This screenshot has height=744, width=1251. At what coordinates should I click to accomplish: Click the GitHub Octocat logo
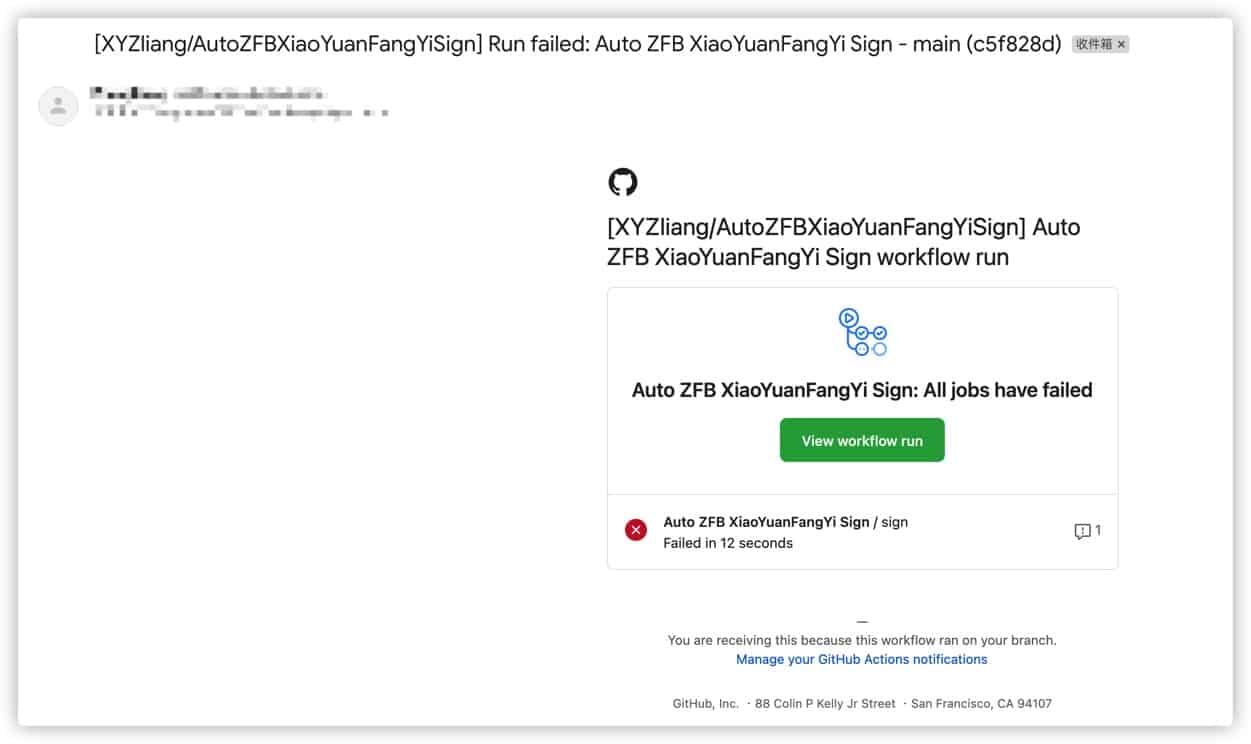[622, 182]
